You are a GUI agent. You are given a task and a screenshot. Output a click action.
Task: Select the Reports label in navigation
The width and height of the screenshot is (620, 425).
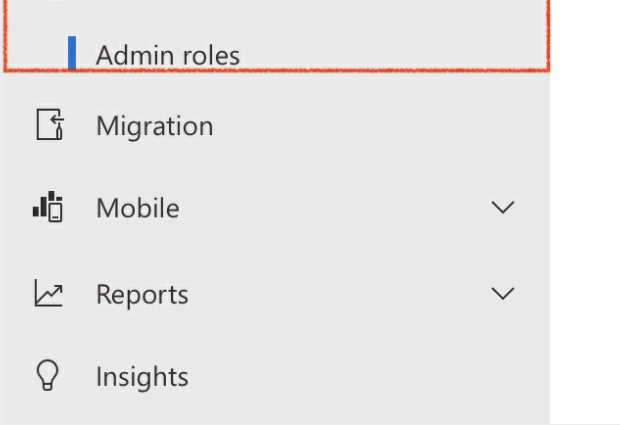pyautogui.click(x=142, y=295)
